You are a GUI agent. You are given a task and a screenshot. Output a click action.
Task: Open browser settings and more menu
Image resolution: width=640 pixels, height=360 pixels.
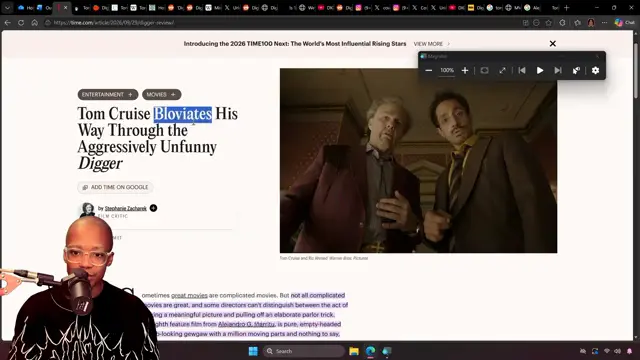click(604, 23)
